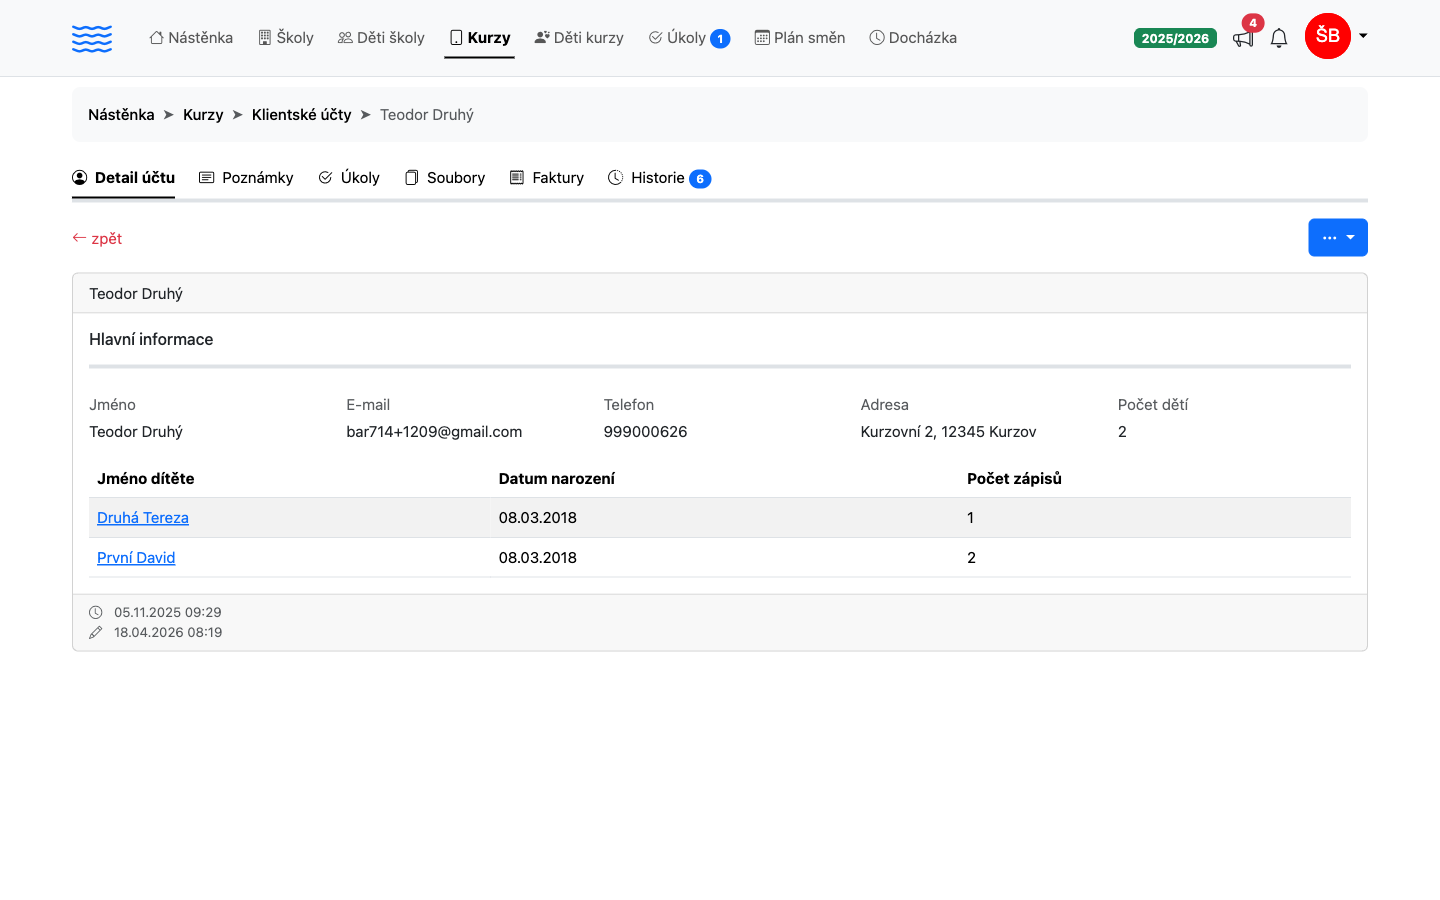
Task: Click the ŠB user avatar
Action: (1328, 36)
